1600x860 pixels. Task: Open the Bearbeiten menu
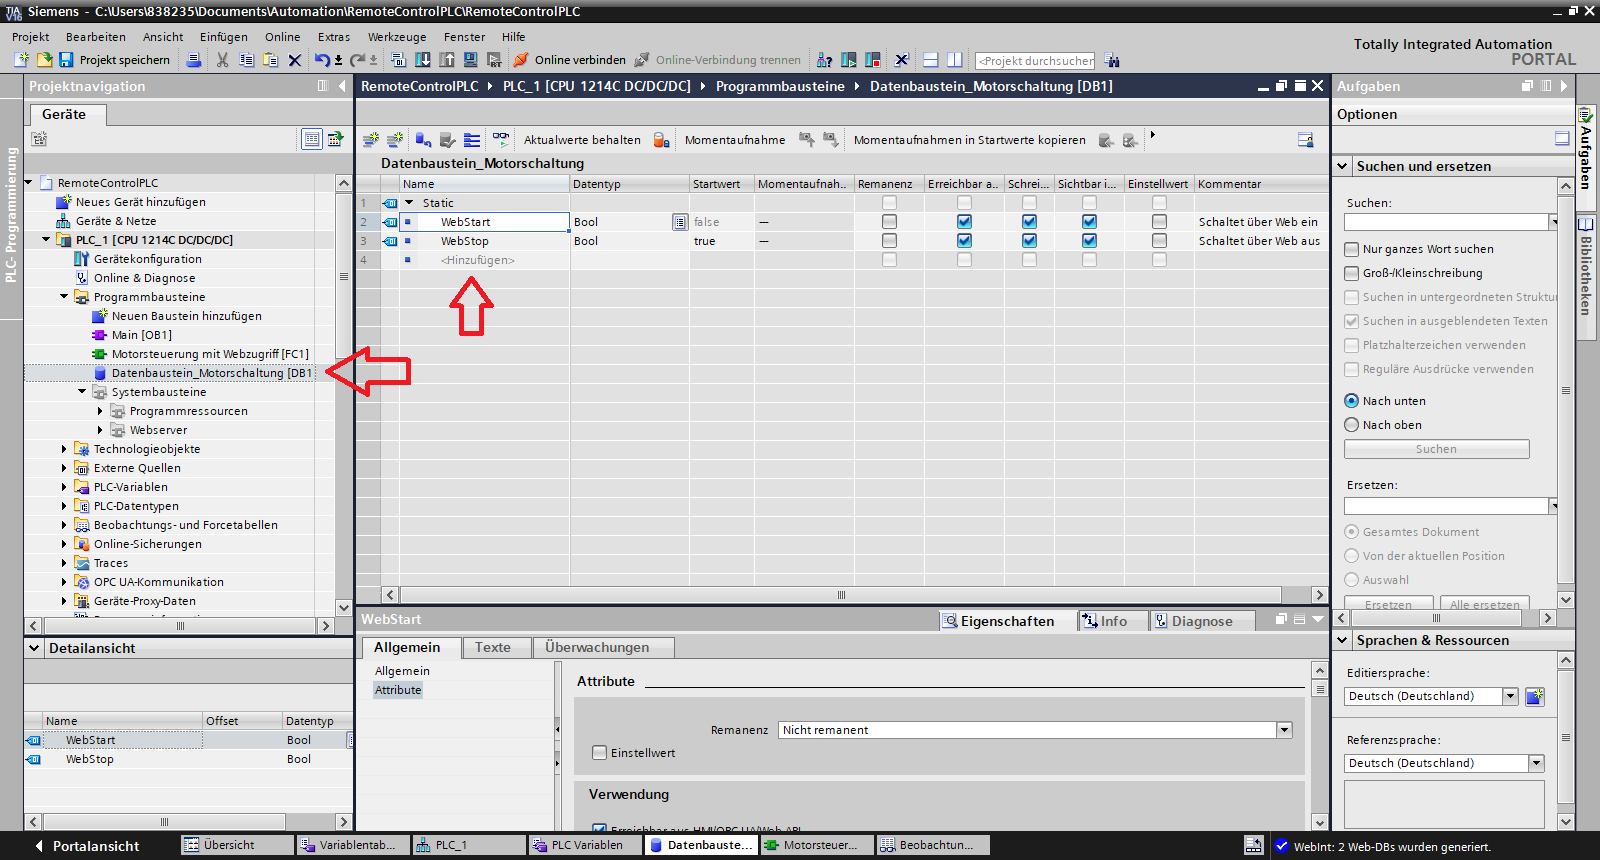96,37
